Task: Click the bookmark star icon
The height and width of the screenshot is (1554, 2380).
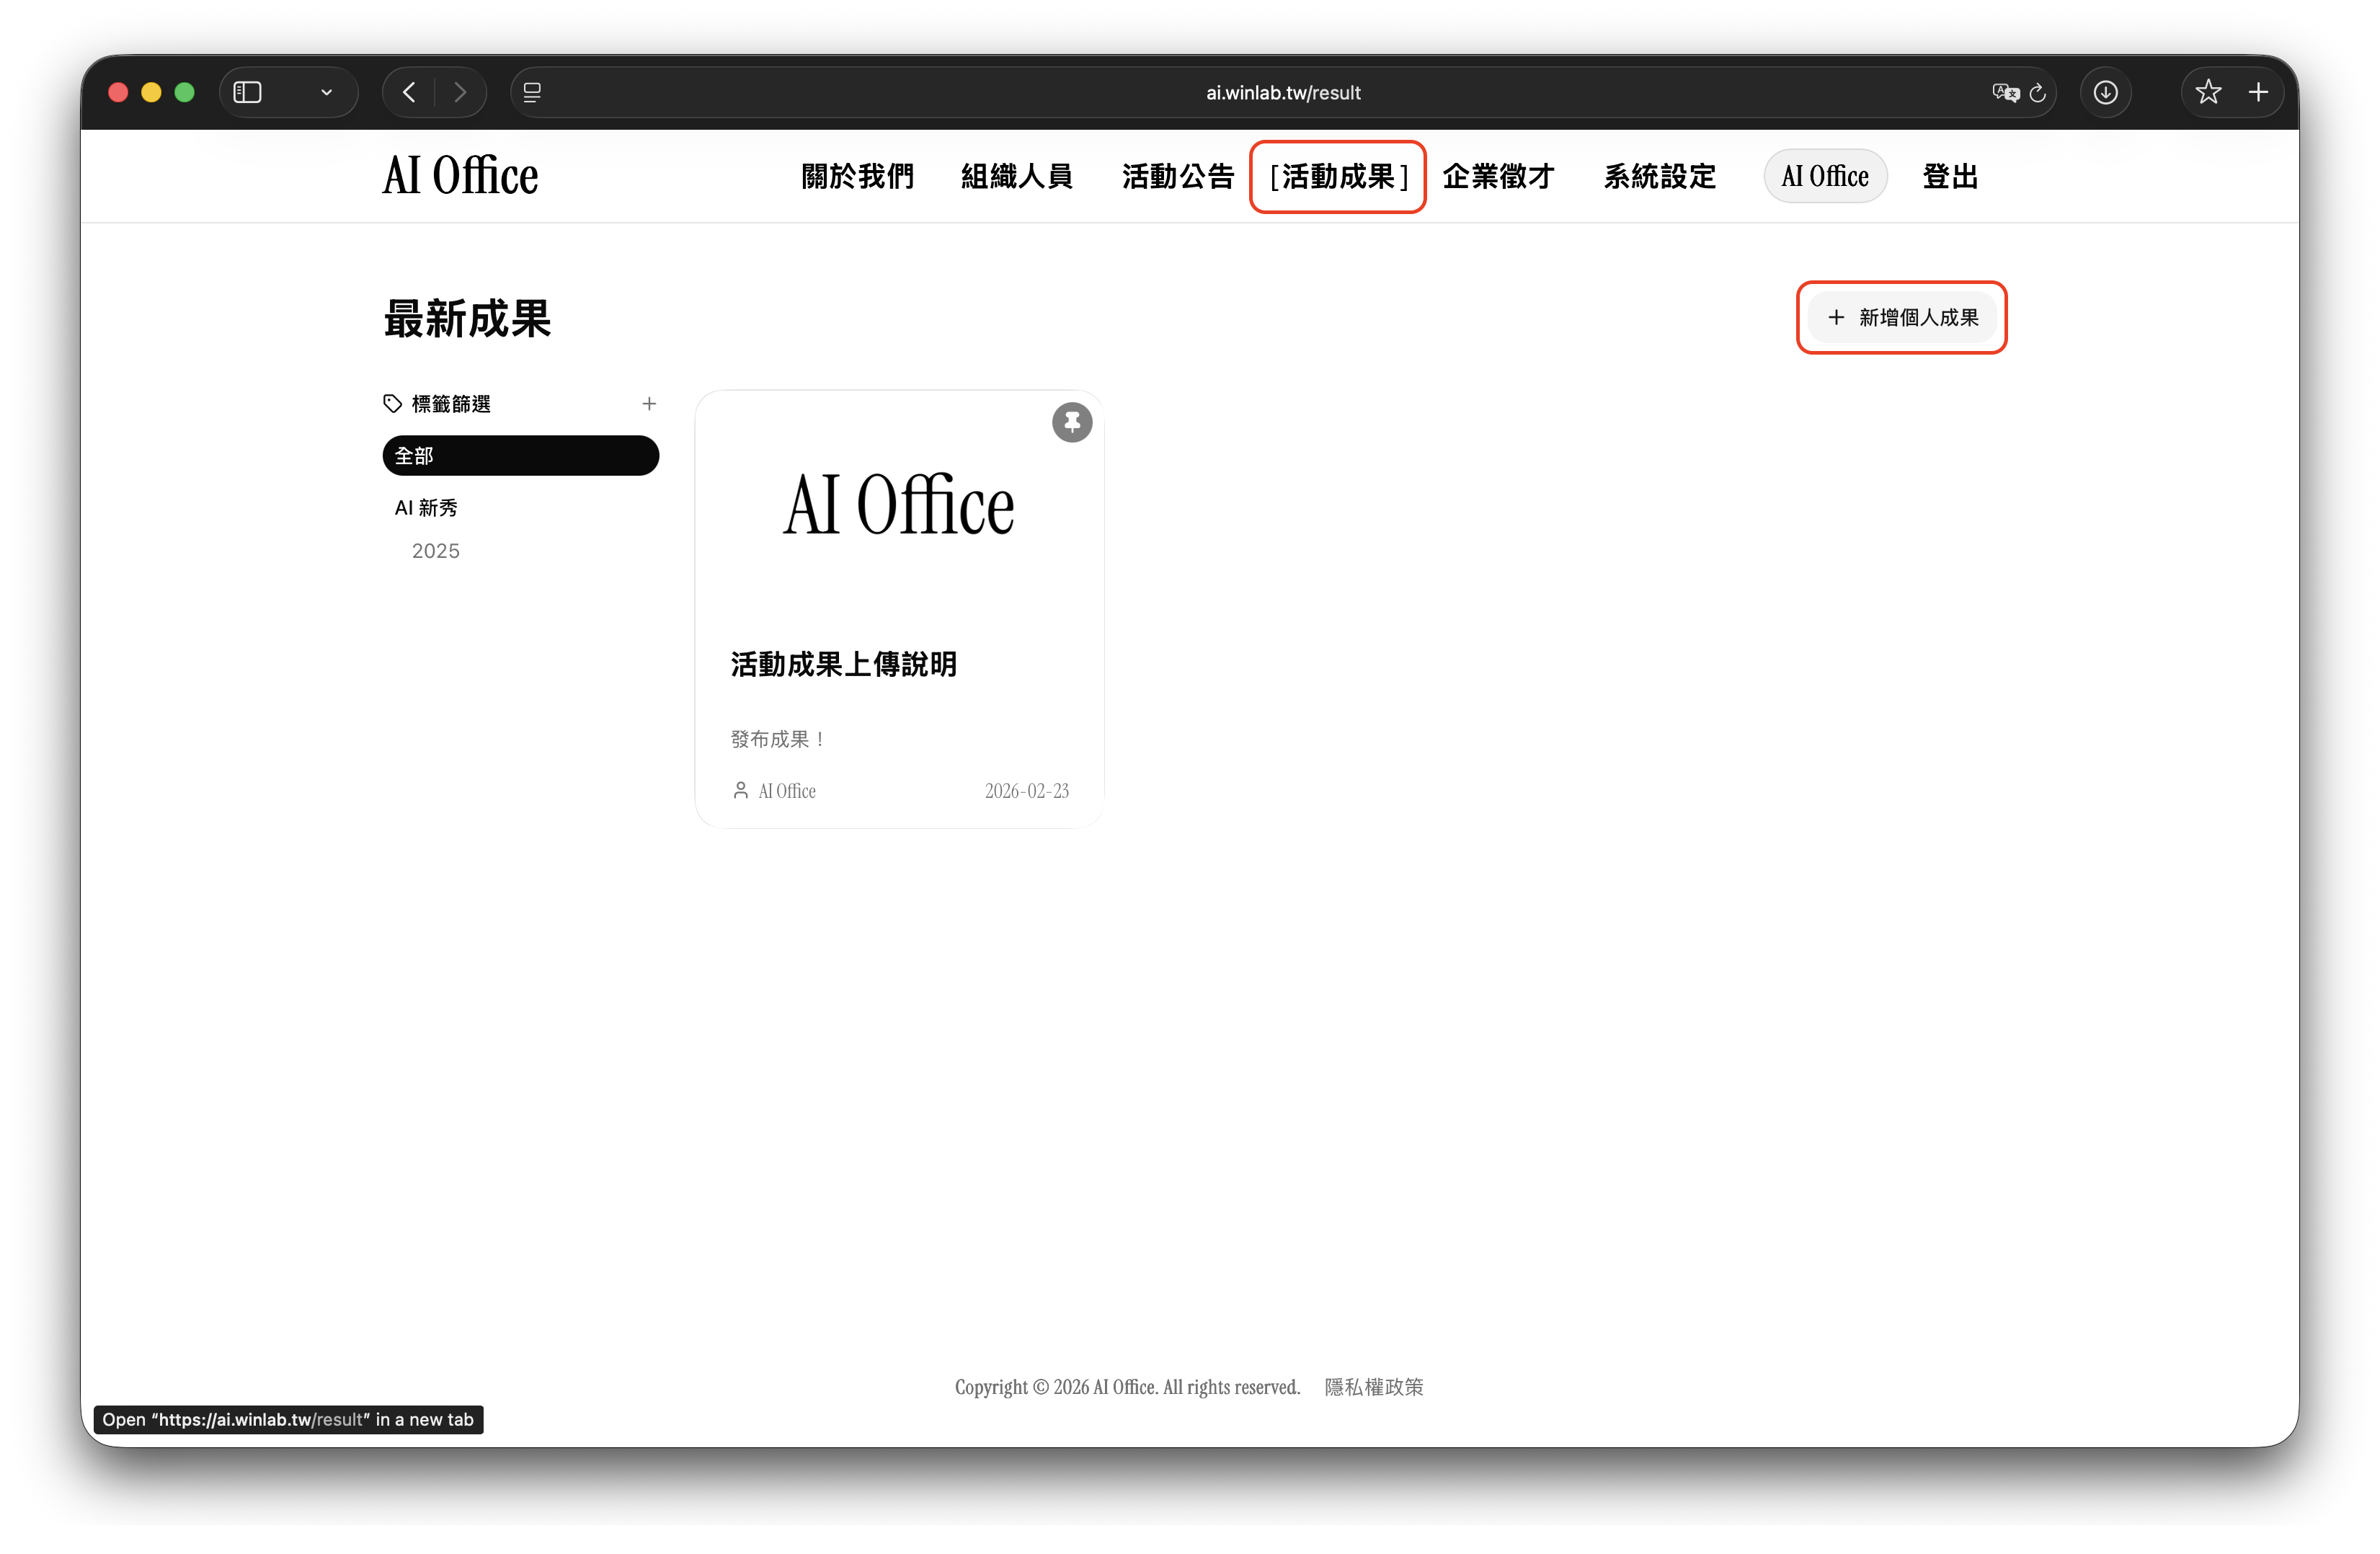Action: (x=2208, y=92)
